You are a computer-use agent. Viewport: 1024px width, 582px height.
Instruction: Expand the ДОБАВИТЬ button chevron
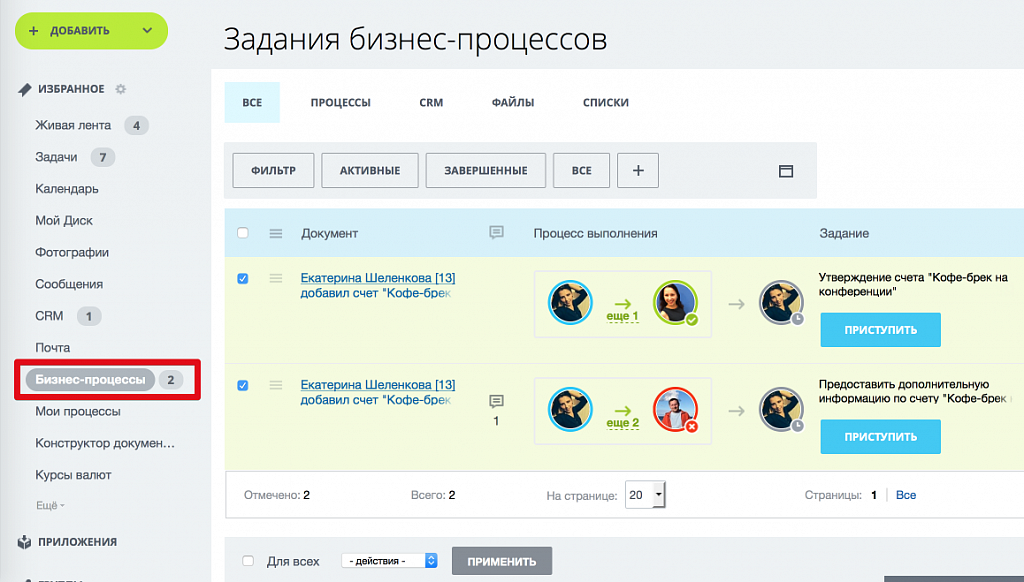[x=148, y=31]
